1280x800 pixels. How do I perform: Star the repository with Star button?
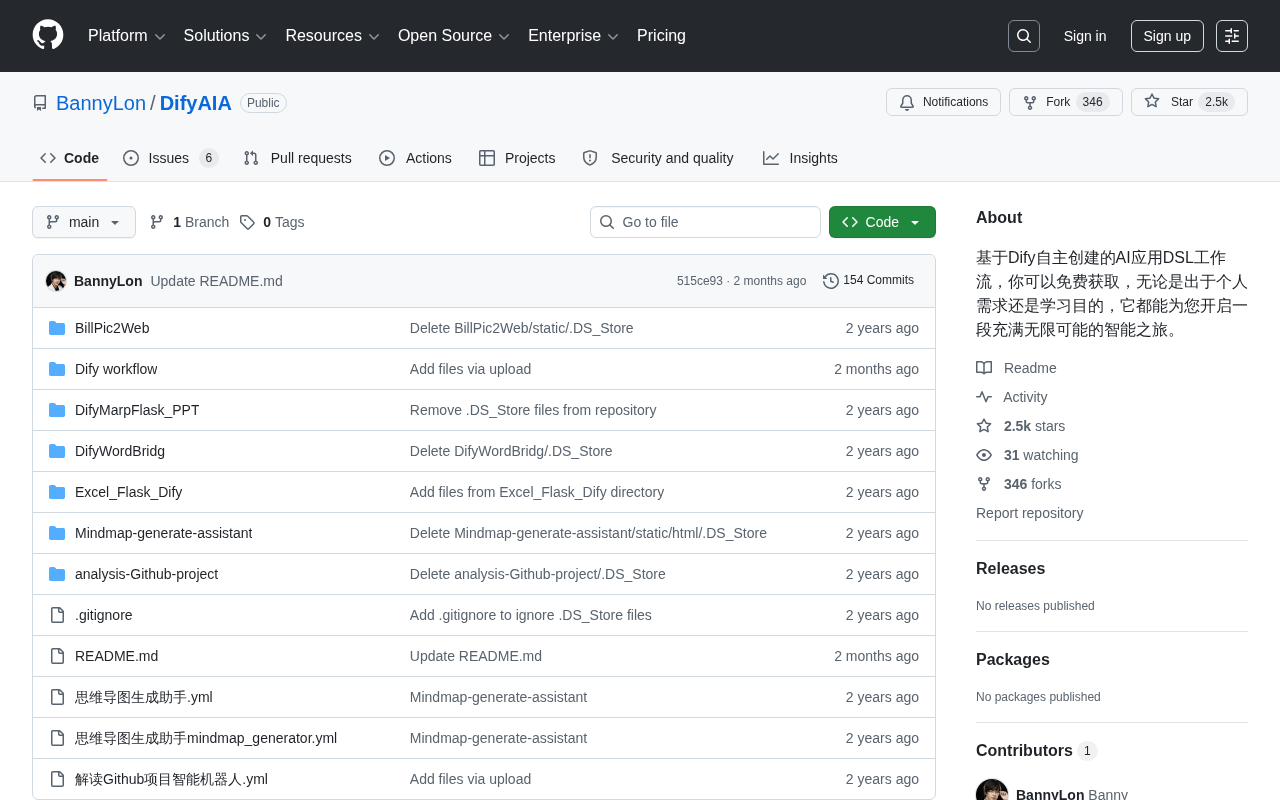[x=1189, y=102]
